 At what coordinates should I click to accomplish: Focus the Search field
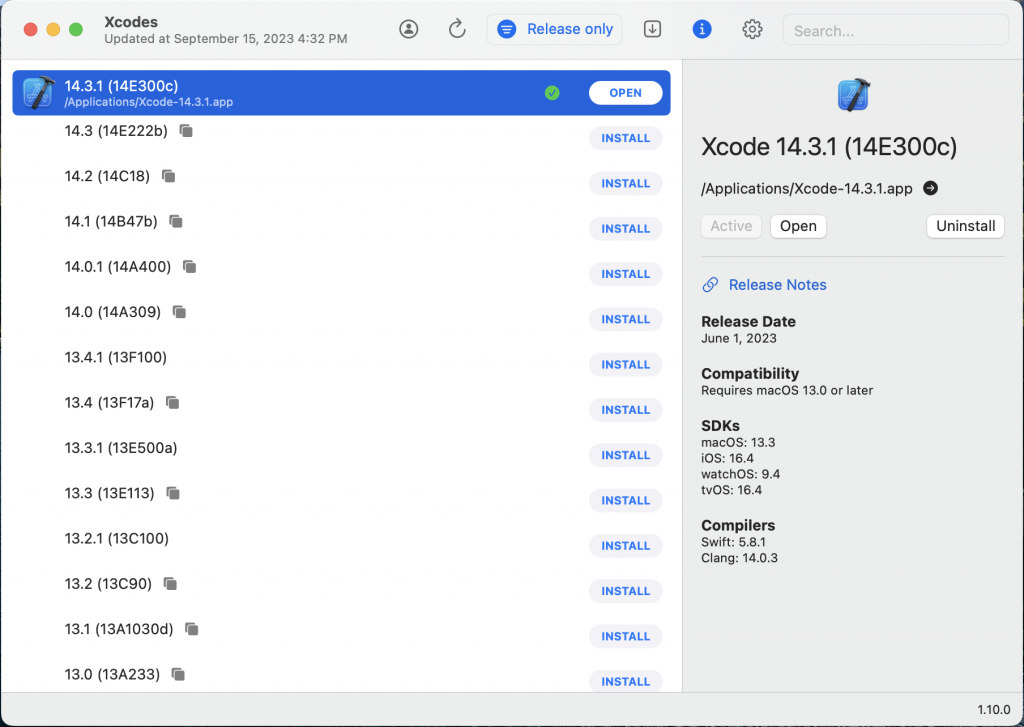[x=895, y=30]
